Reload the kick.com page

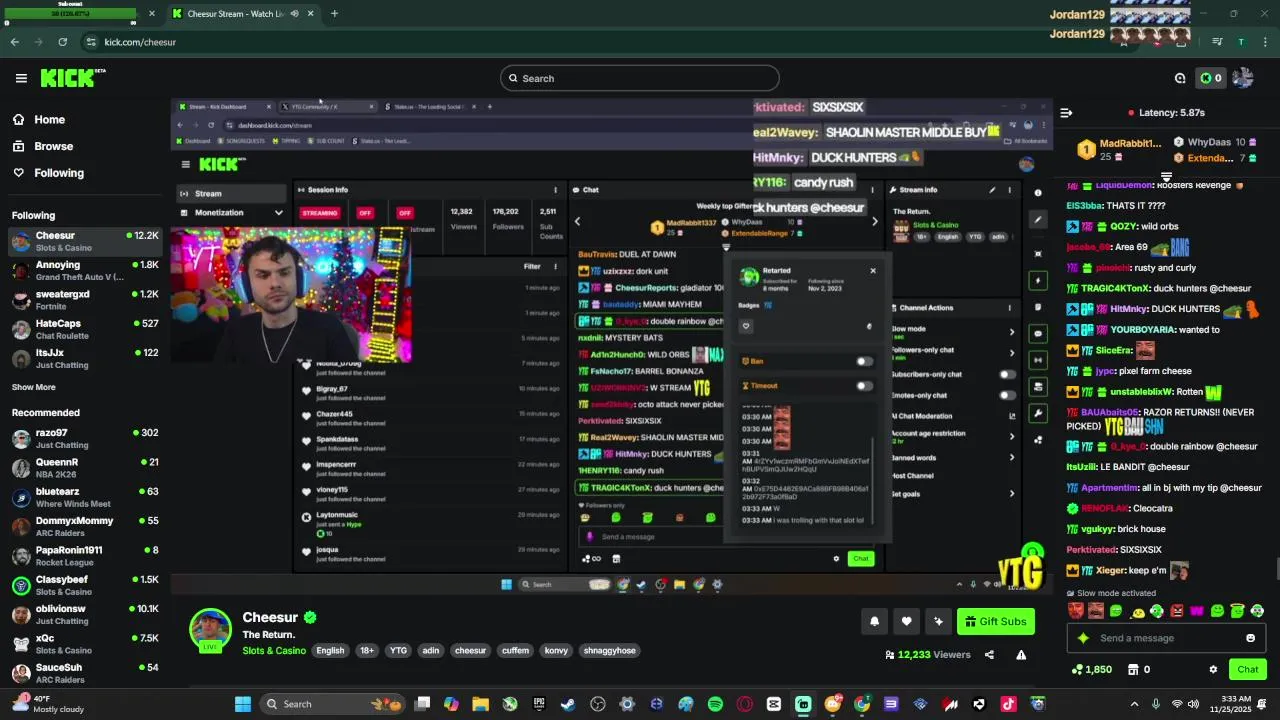click(62, 42)
